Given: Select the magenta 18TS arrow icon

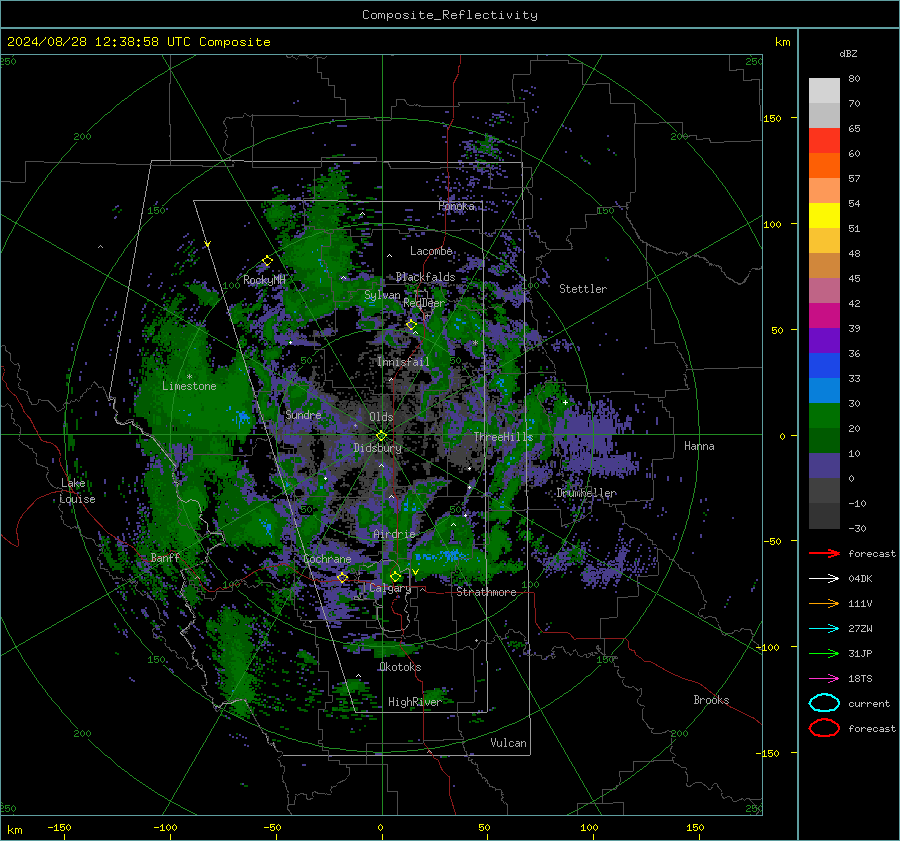Looking at the screenshot, I should [x=824, y=679].
